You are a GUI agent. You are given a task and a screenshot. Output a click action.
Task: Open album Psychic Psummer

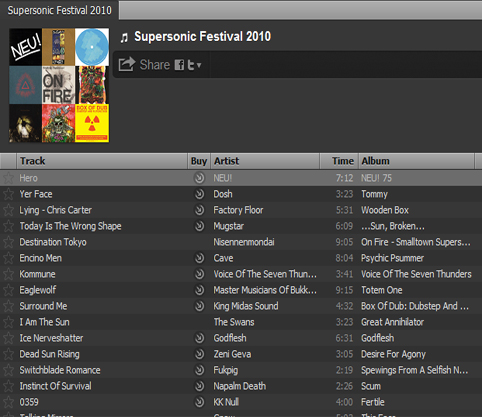click(x=392, y=258)
